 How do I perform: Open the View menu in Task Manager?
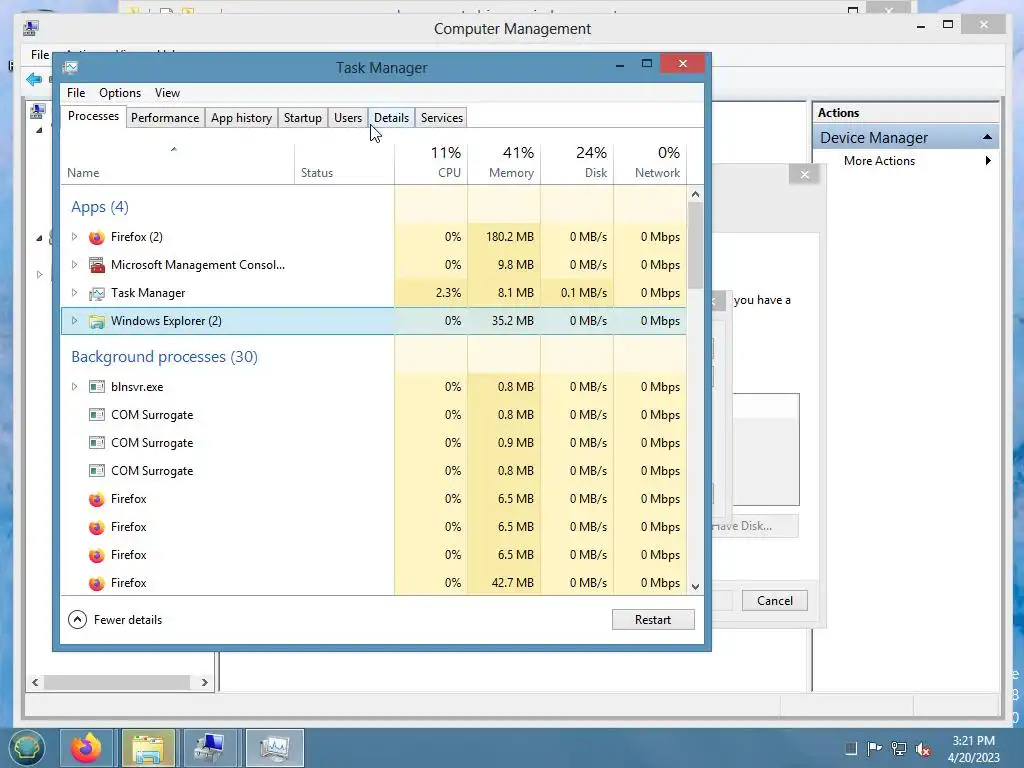(x=167, y=93)
